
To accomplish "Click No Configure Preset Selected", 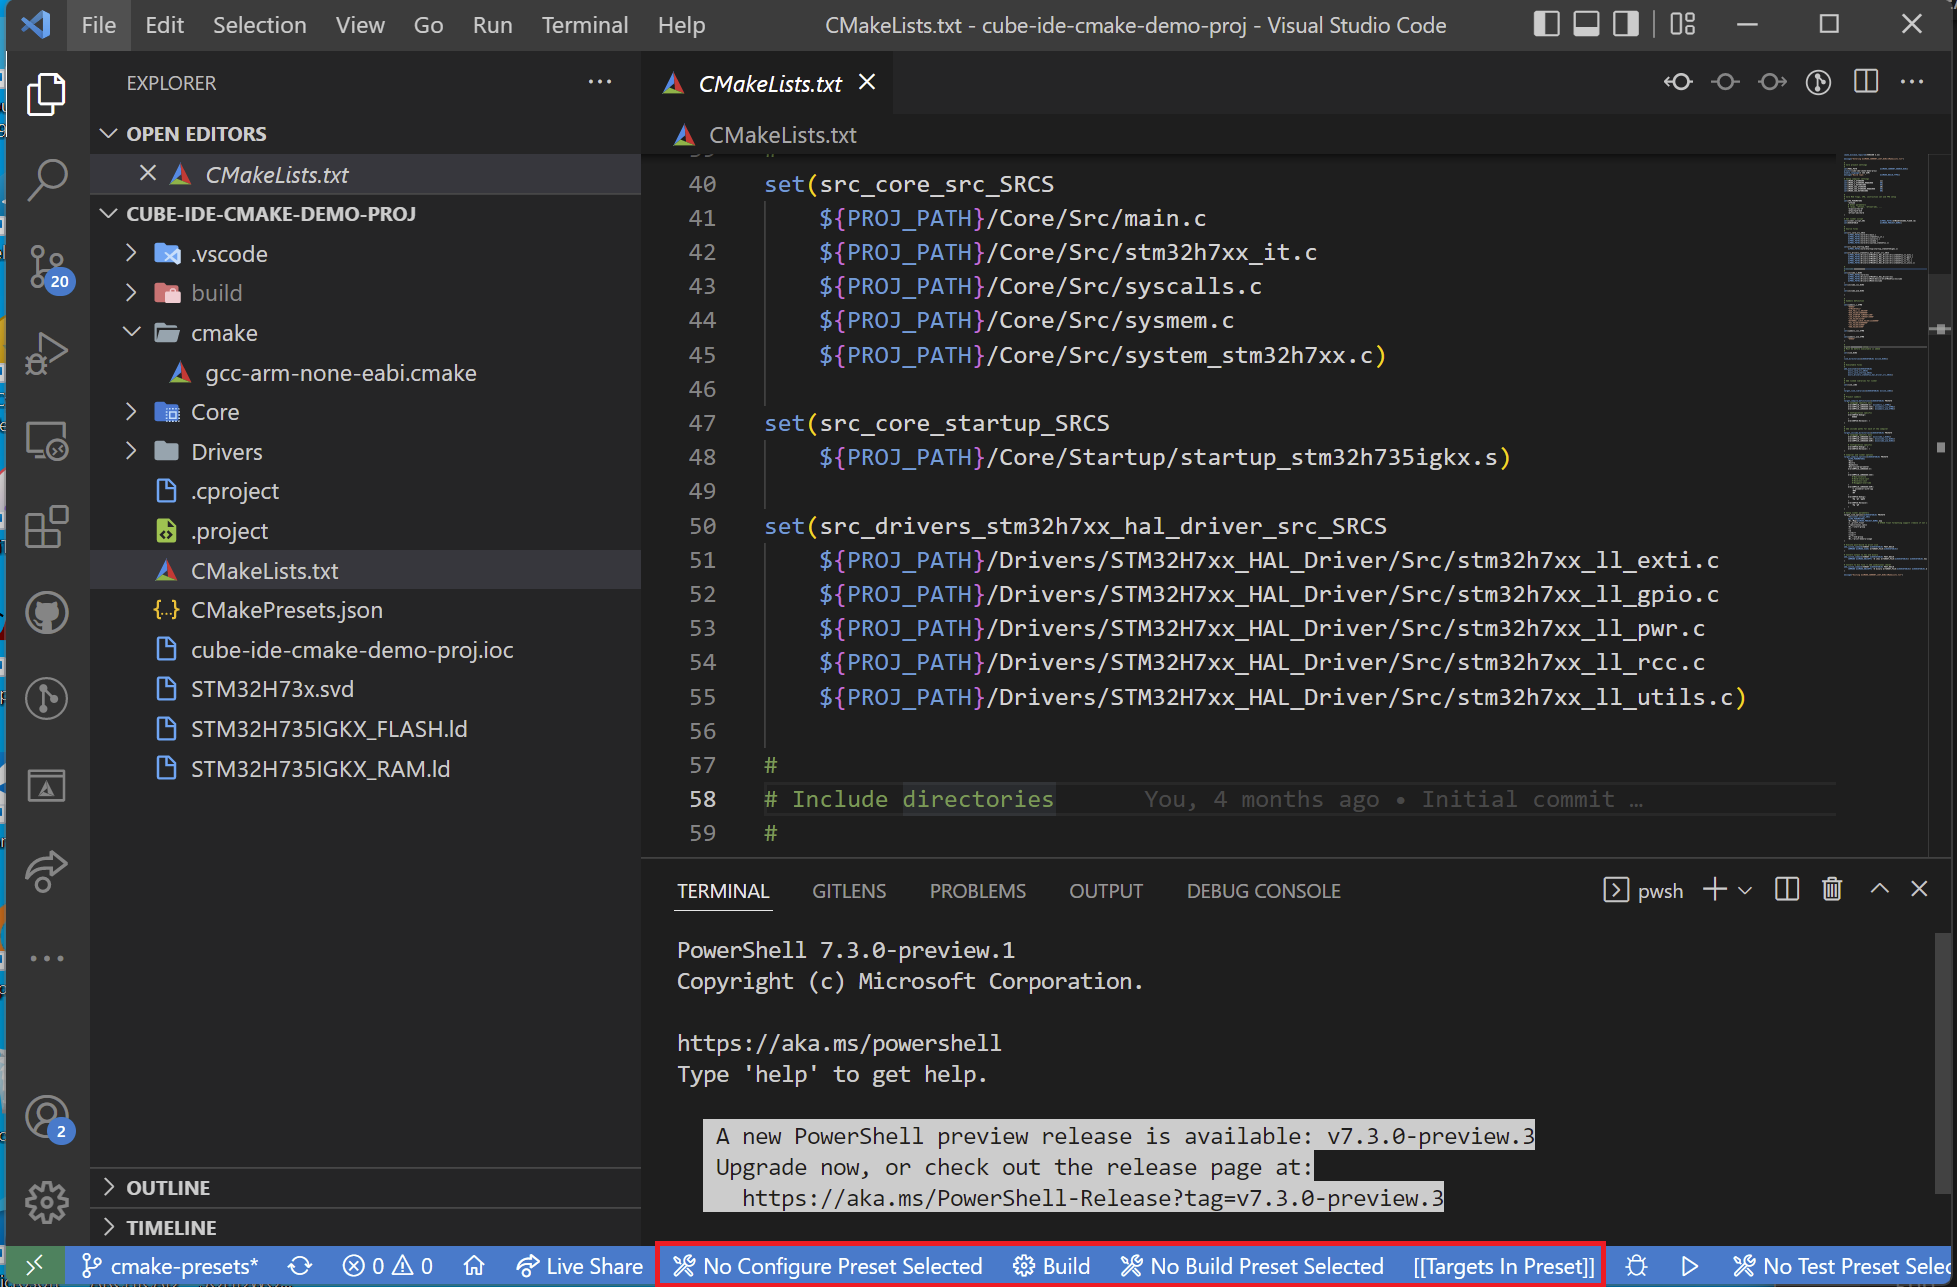I will [828, 1266].
